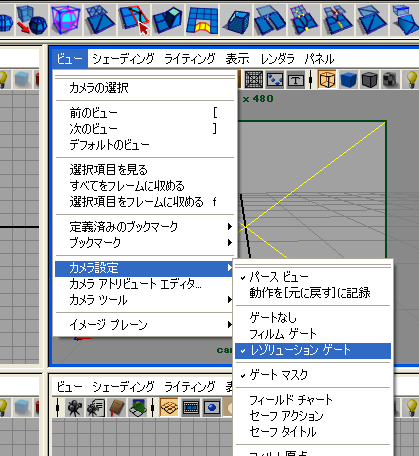Expand the イメージ プレーン submenu
419x456 pixels.
[144, 325]
